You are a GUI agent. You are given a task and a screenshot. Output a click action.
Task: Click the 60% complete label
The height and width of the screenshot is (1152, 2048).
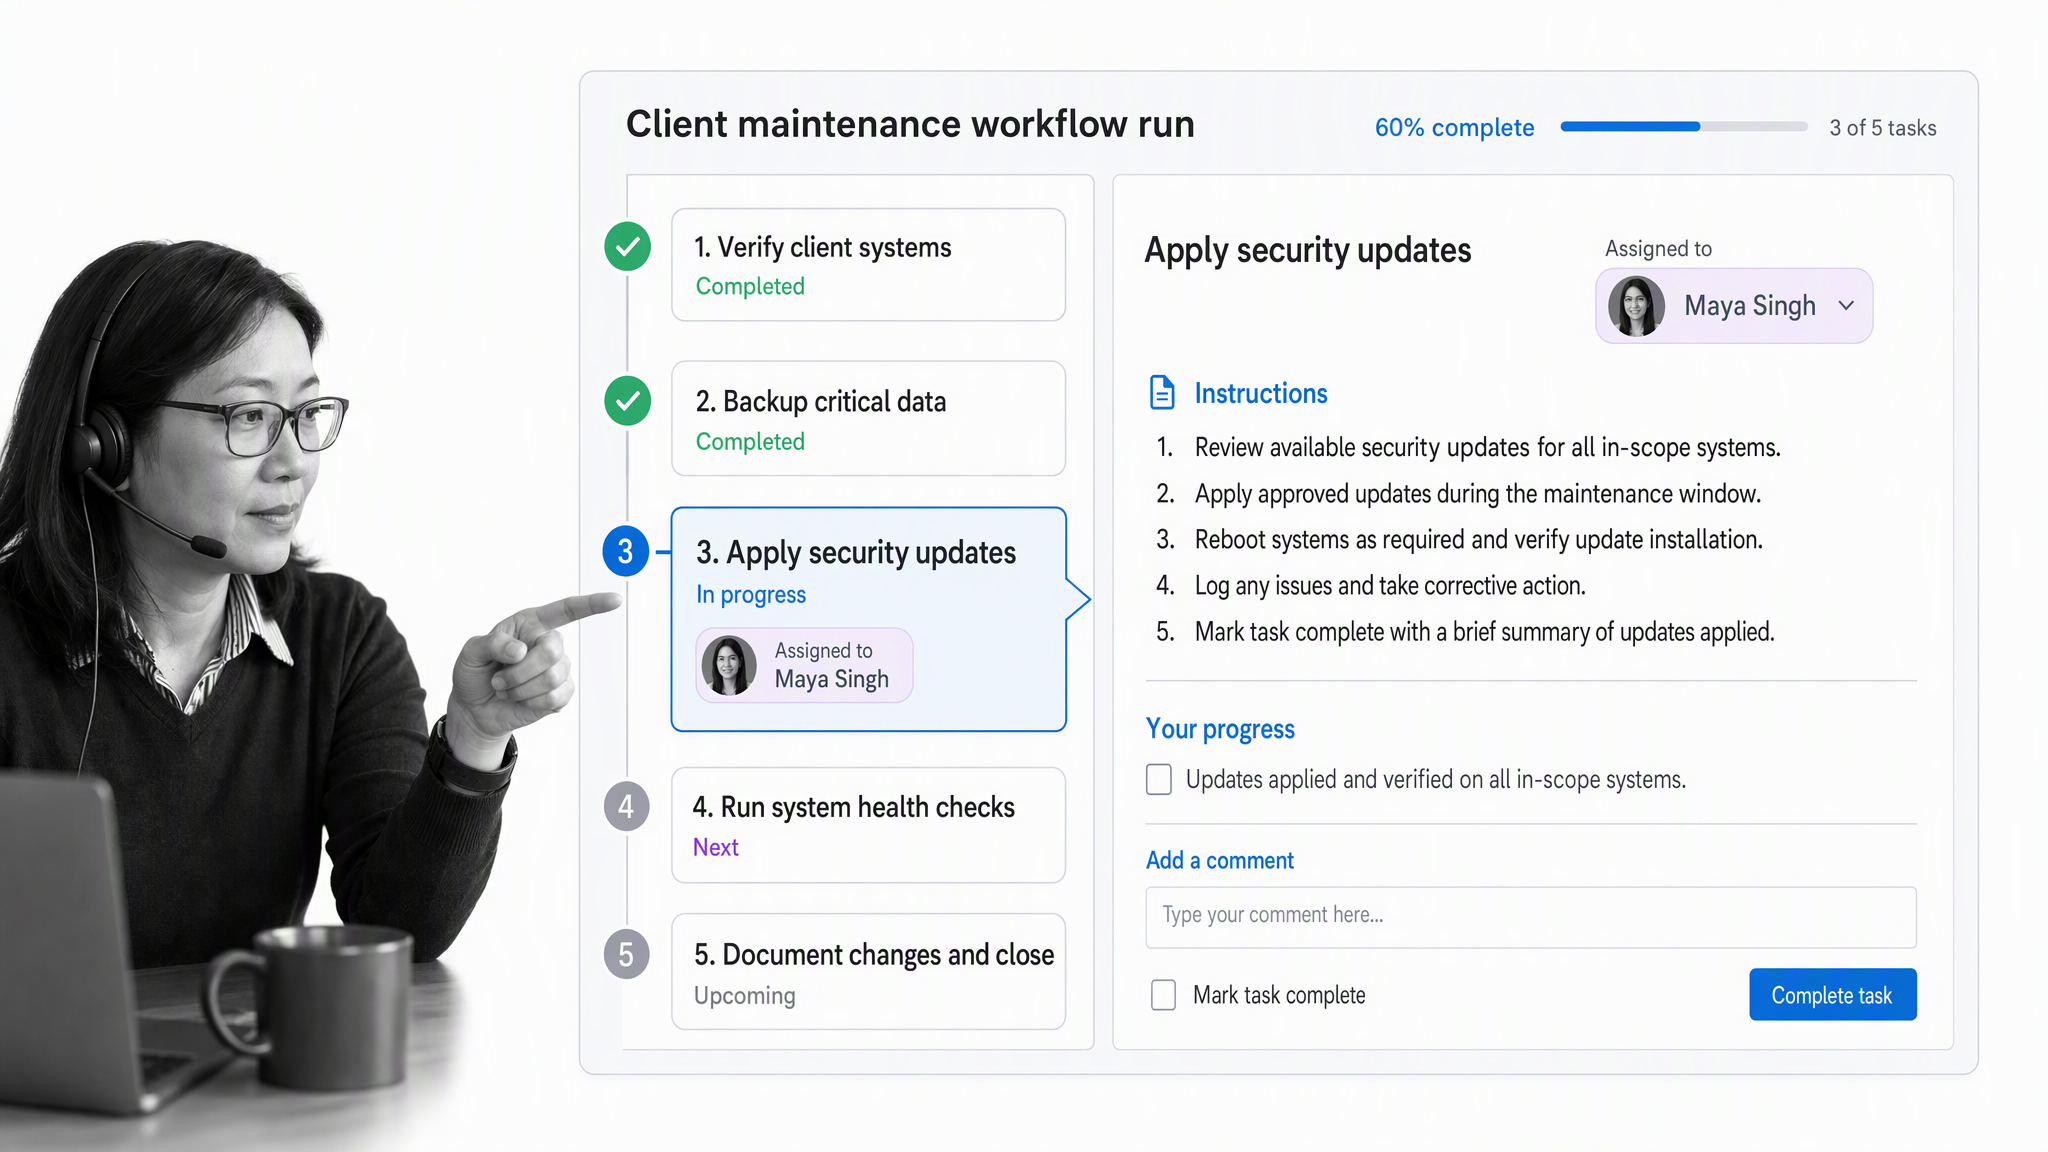(1454, 128)
